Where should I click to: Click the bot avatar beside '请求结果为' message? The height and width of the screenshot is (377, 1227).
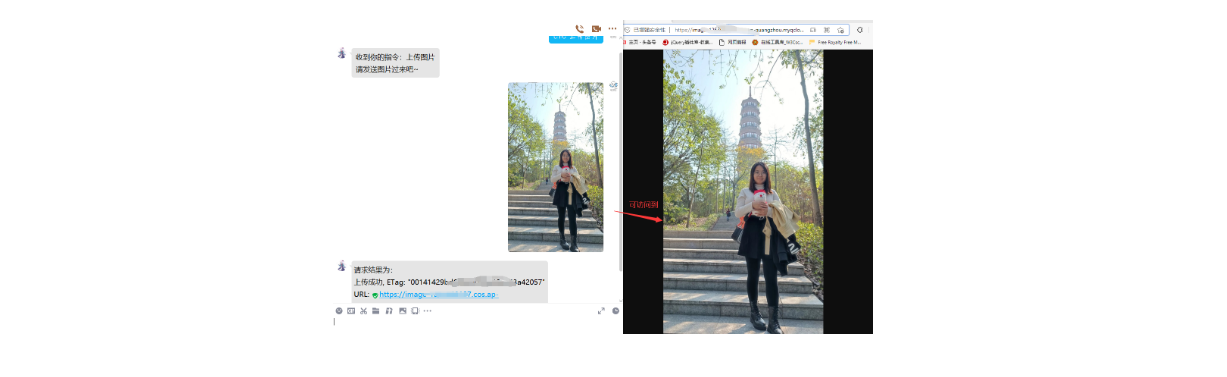coord(342,266)
